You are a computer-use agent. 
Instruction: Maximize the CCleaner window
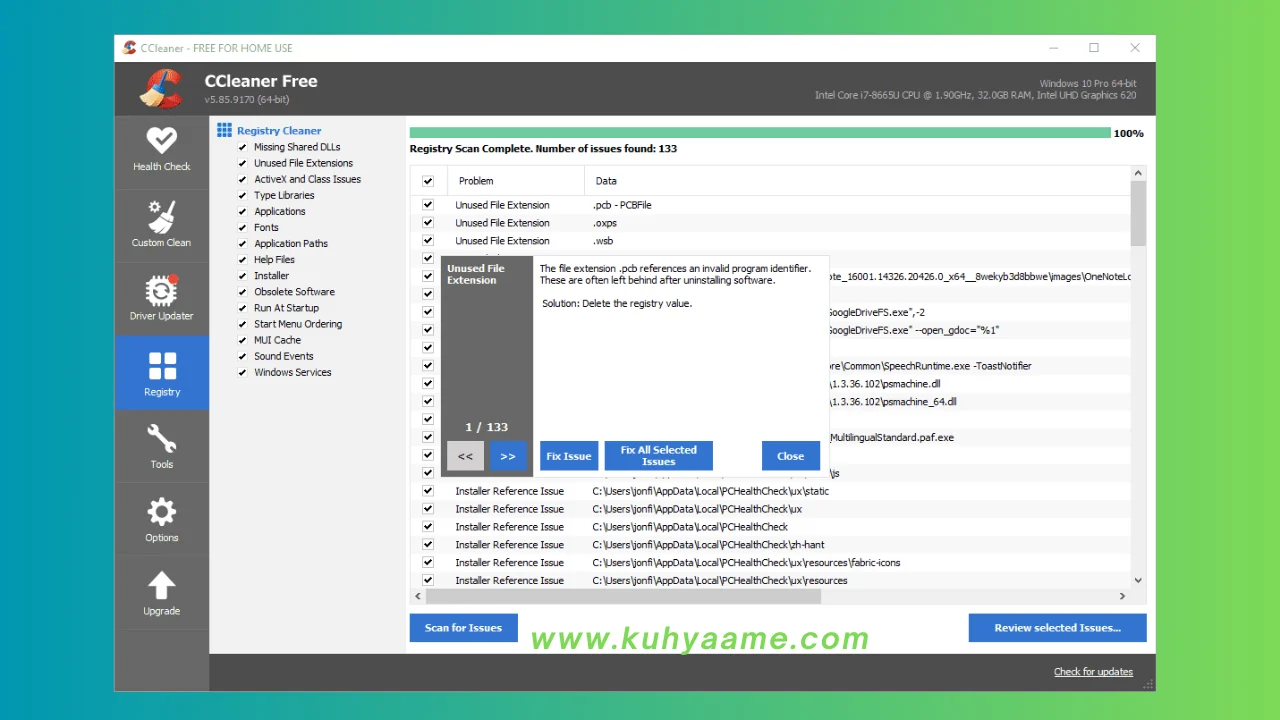coord(1094,47)
